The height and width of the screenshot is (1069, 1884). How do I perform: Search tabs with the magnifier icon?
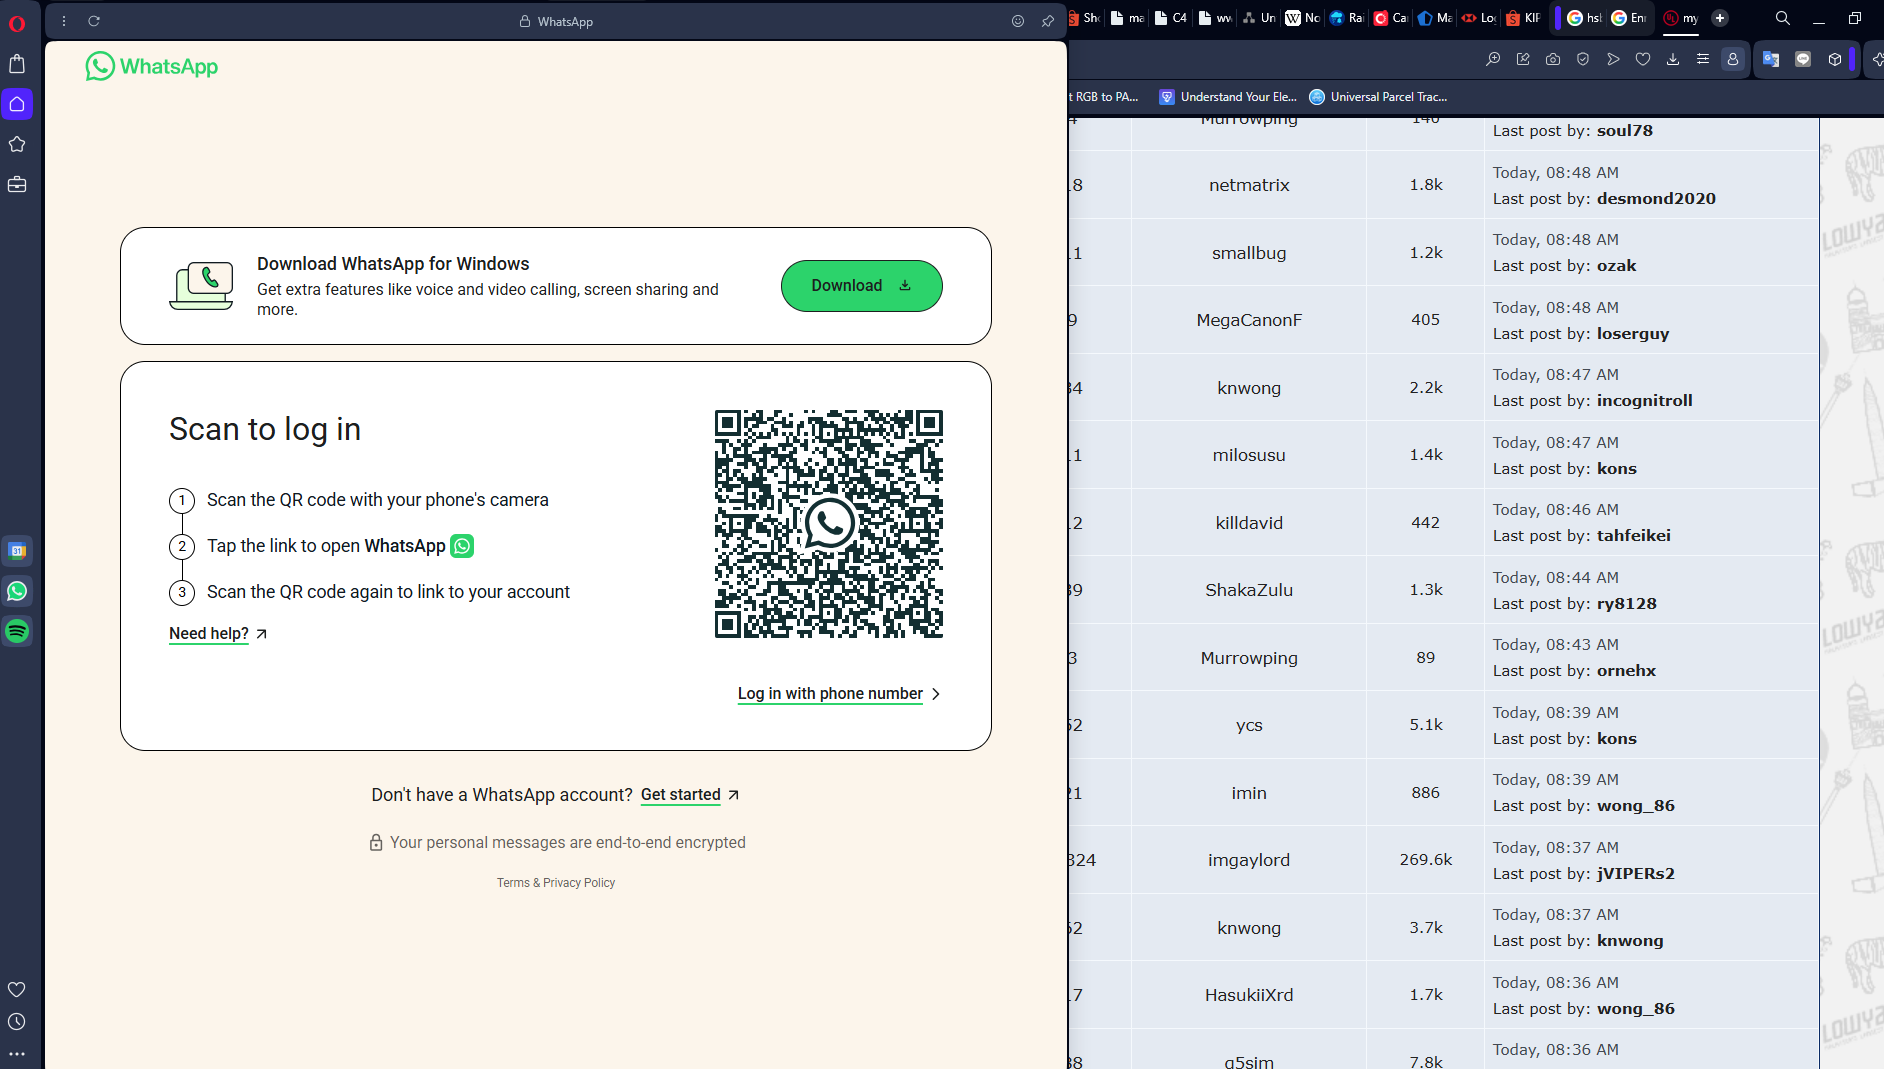point(1783,18)
